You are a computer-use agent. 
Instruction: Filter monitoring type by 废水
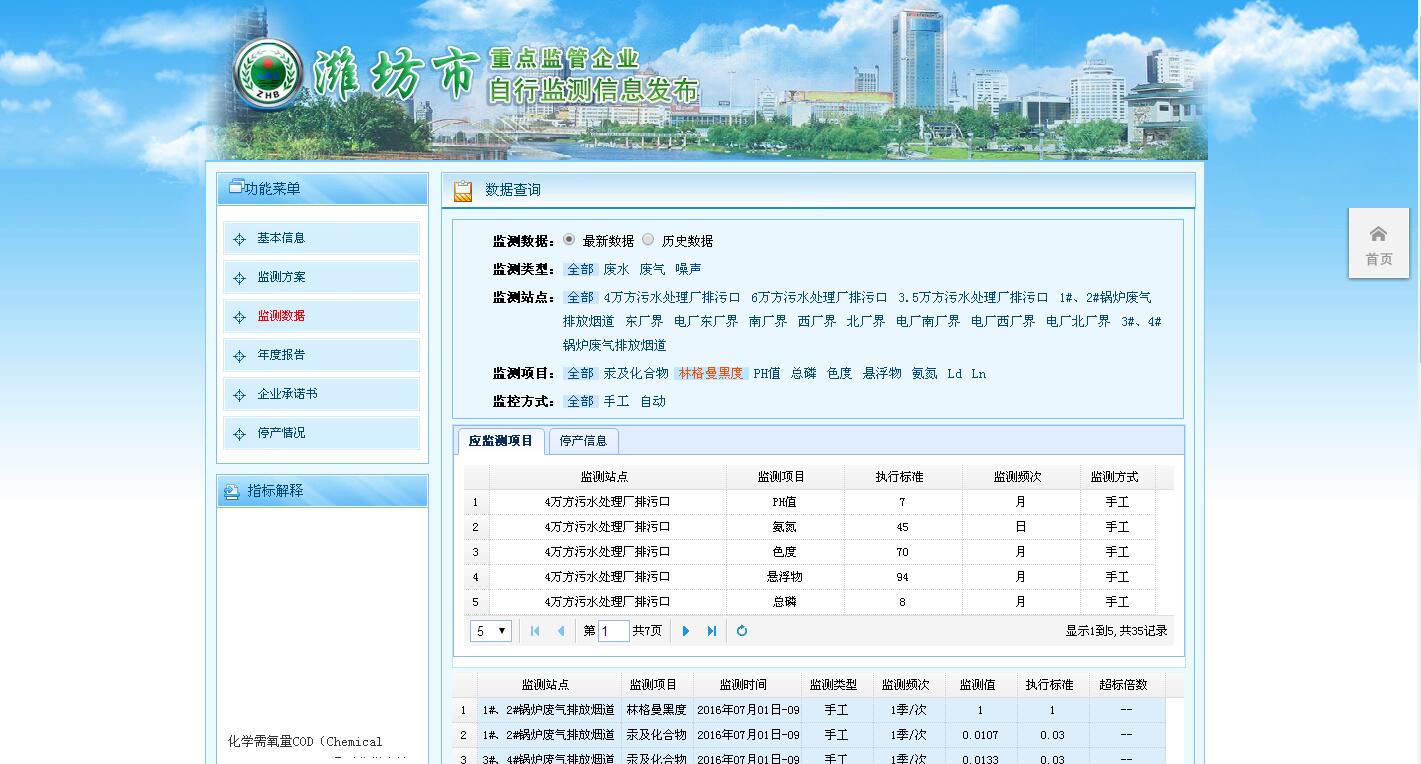[x=616, y=270]
